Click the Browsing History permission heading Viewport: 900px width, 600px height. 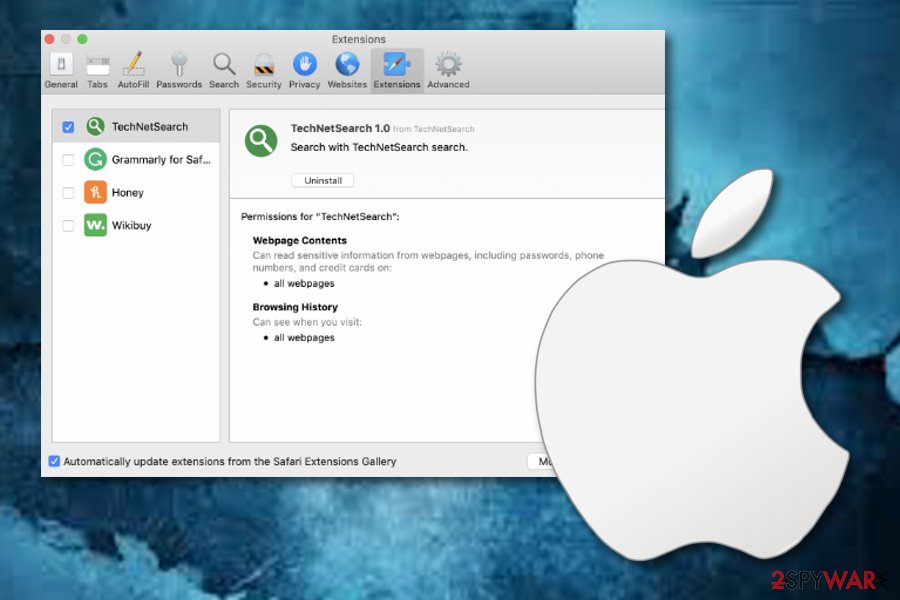295,307
